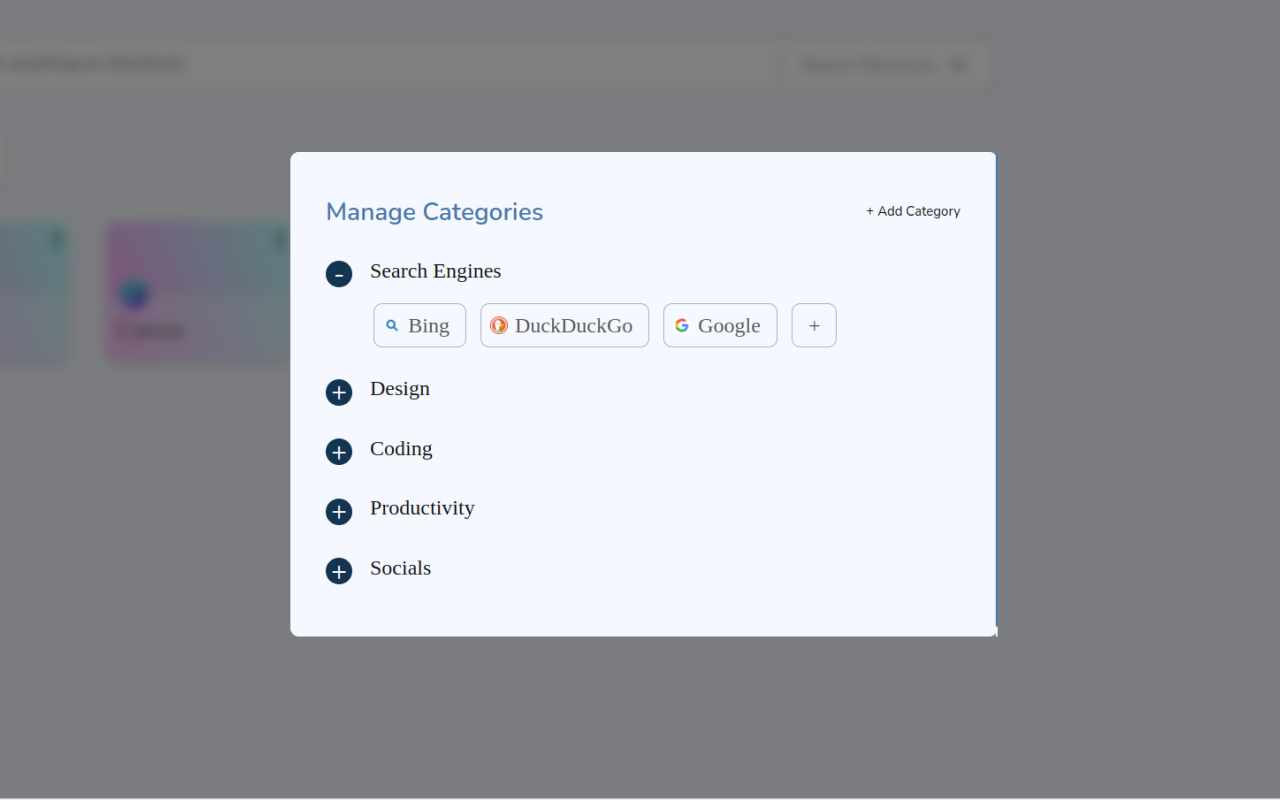The height and width of the screenshot is (800, 1280).
Task: Click the Add Category button
Action: (913, 211)
